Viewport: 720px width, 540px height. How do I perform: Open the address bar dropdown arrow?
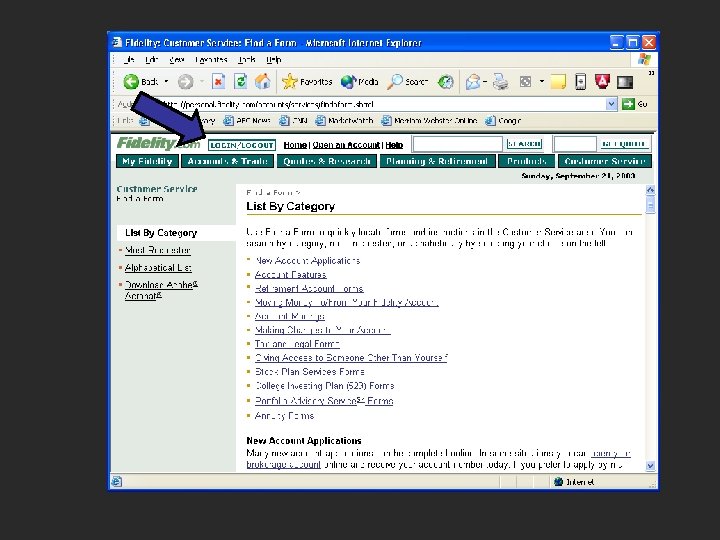pos(611,104)
